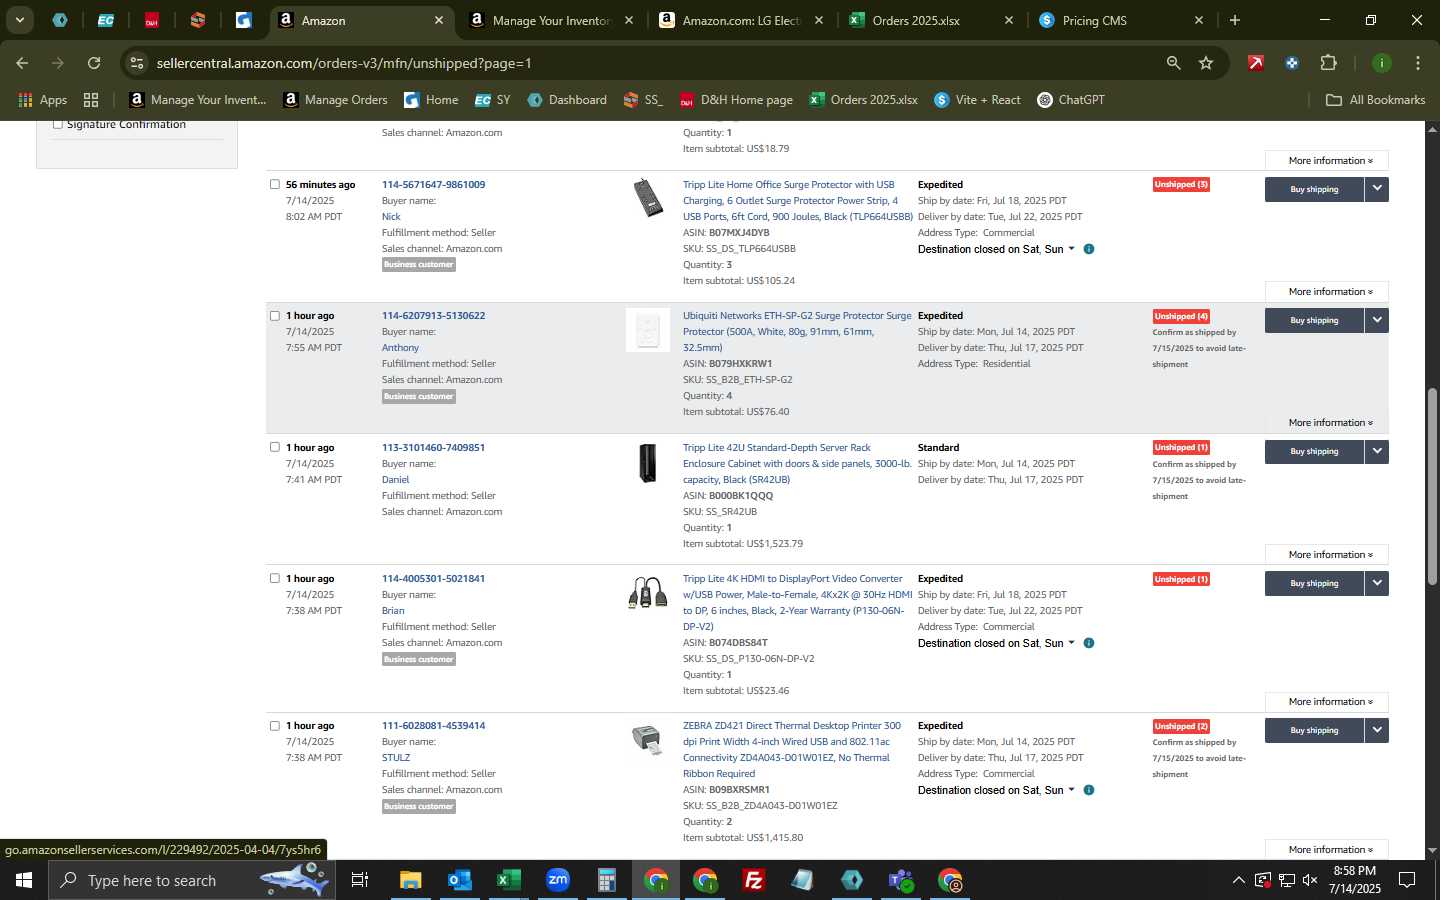Image resolution: width=1440 pixels, height=900 pixels.
Task: Click Buy shipping for order 114-5671647-9861009
Action: click(x=1314, y=189)
